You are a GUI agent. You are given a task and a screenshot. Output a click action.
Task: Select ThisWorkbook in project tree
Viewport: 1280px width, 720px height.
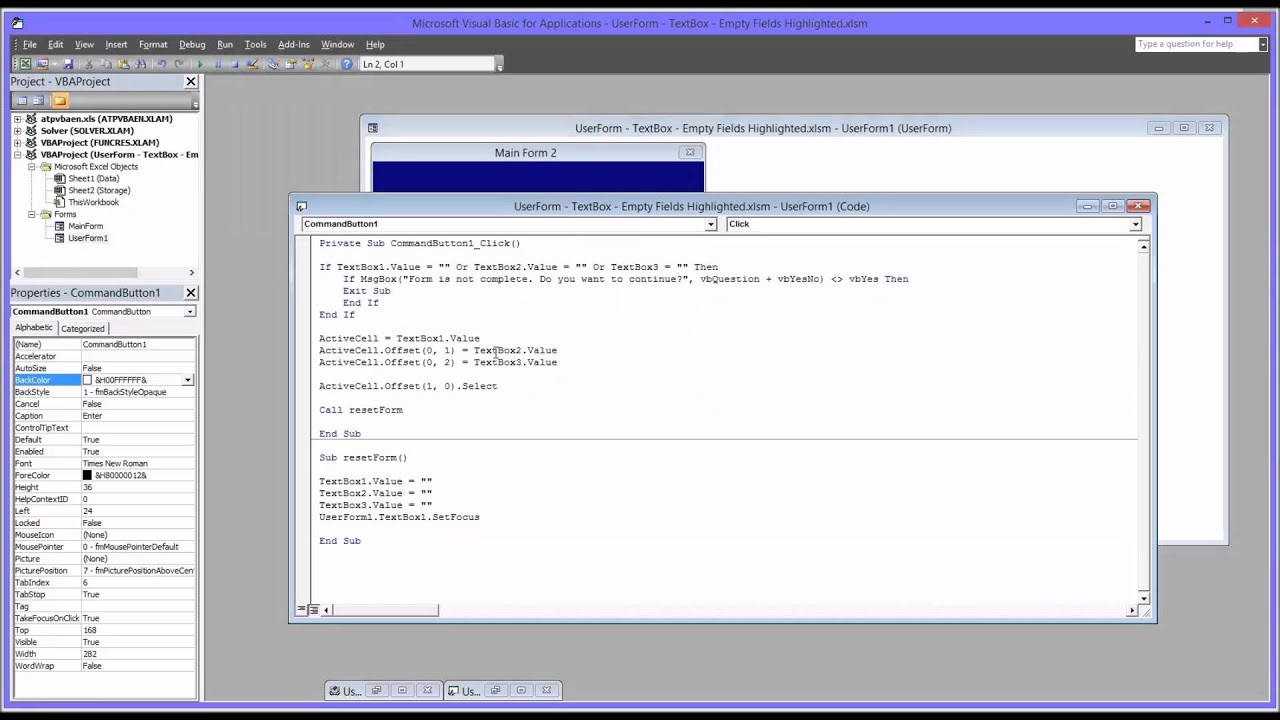(x=93, y=203)
